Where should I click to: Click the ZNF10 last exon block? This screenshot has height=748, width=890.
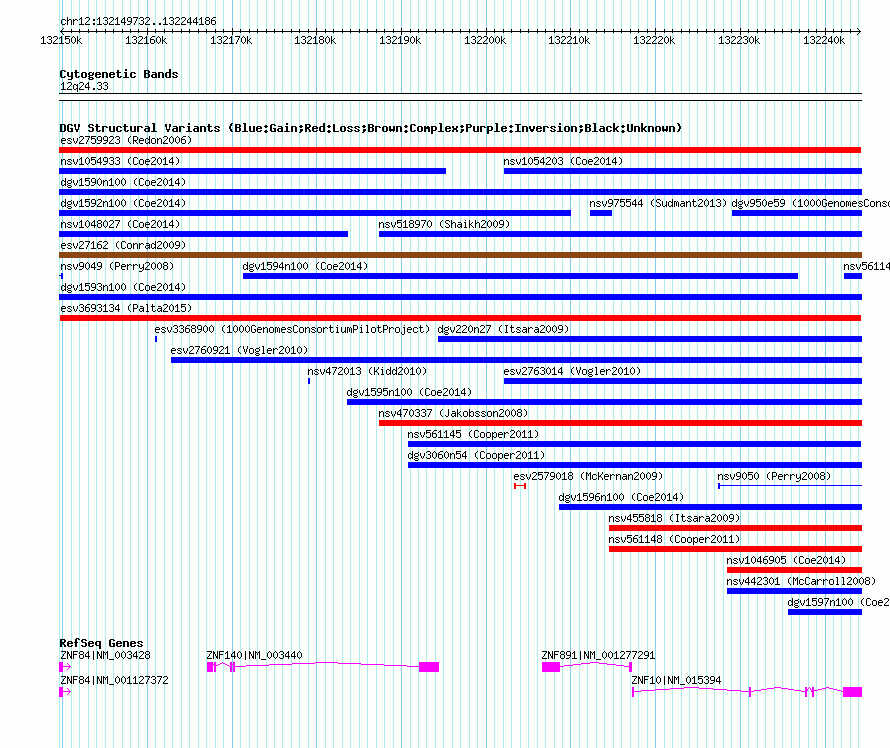(853, 692)
